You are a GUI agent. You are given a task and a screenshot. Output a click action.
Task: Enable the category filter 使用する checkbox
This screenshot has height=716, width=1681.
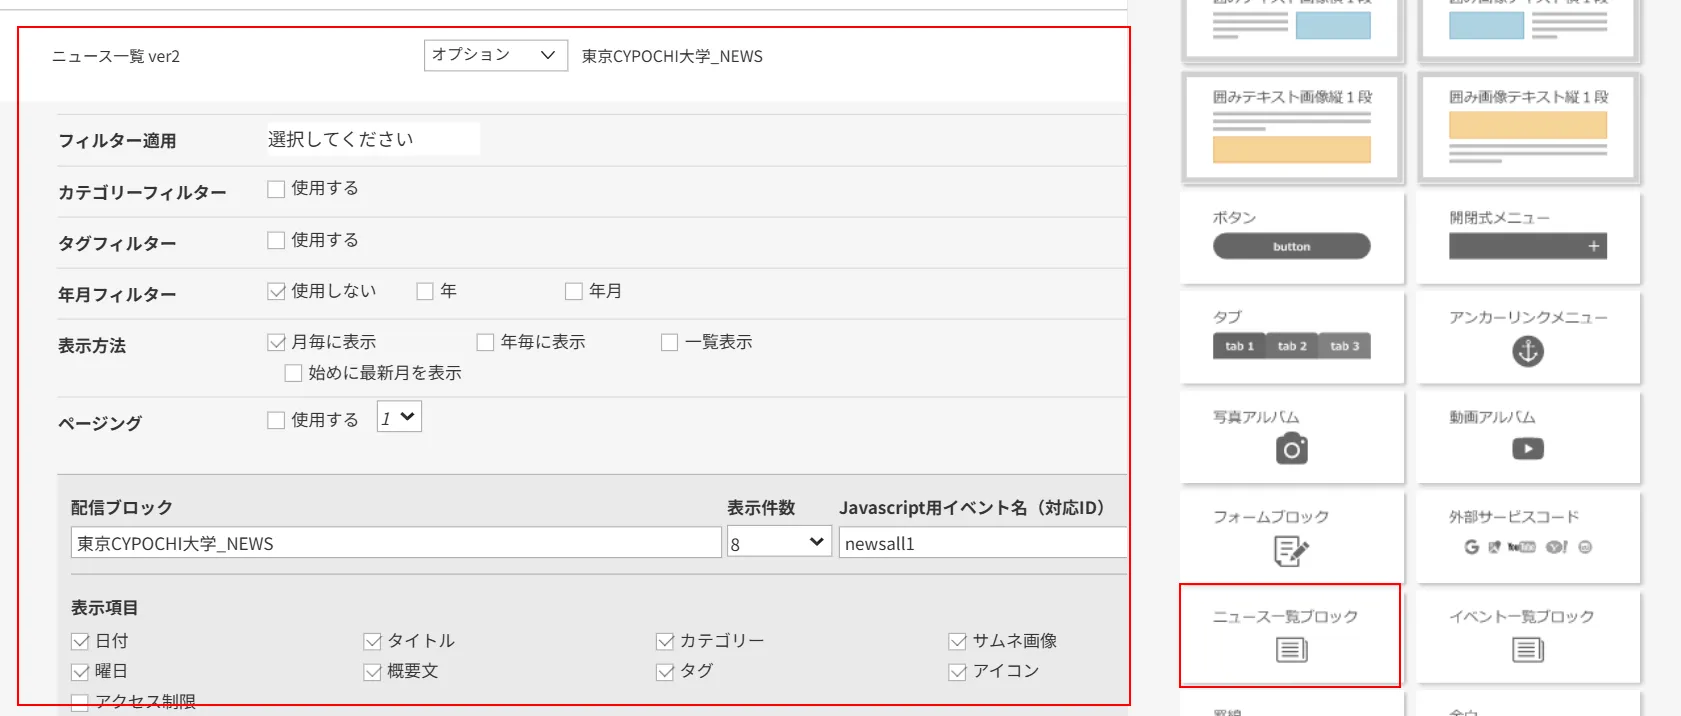276,189
